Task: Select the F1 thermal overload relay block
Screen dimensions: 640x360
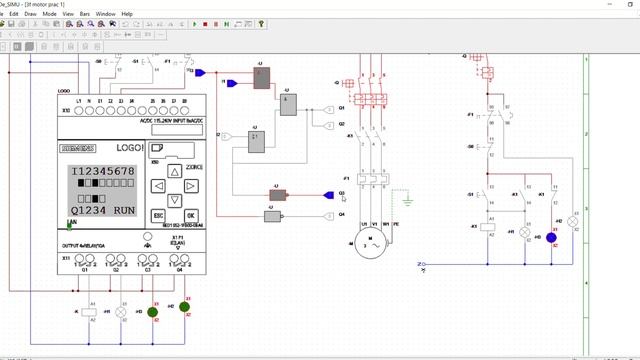Action: (373, 179)
